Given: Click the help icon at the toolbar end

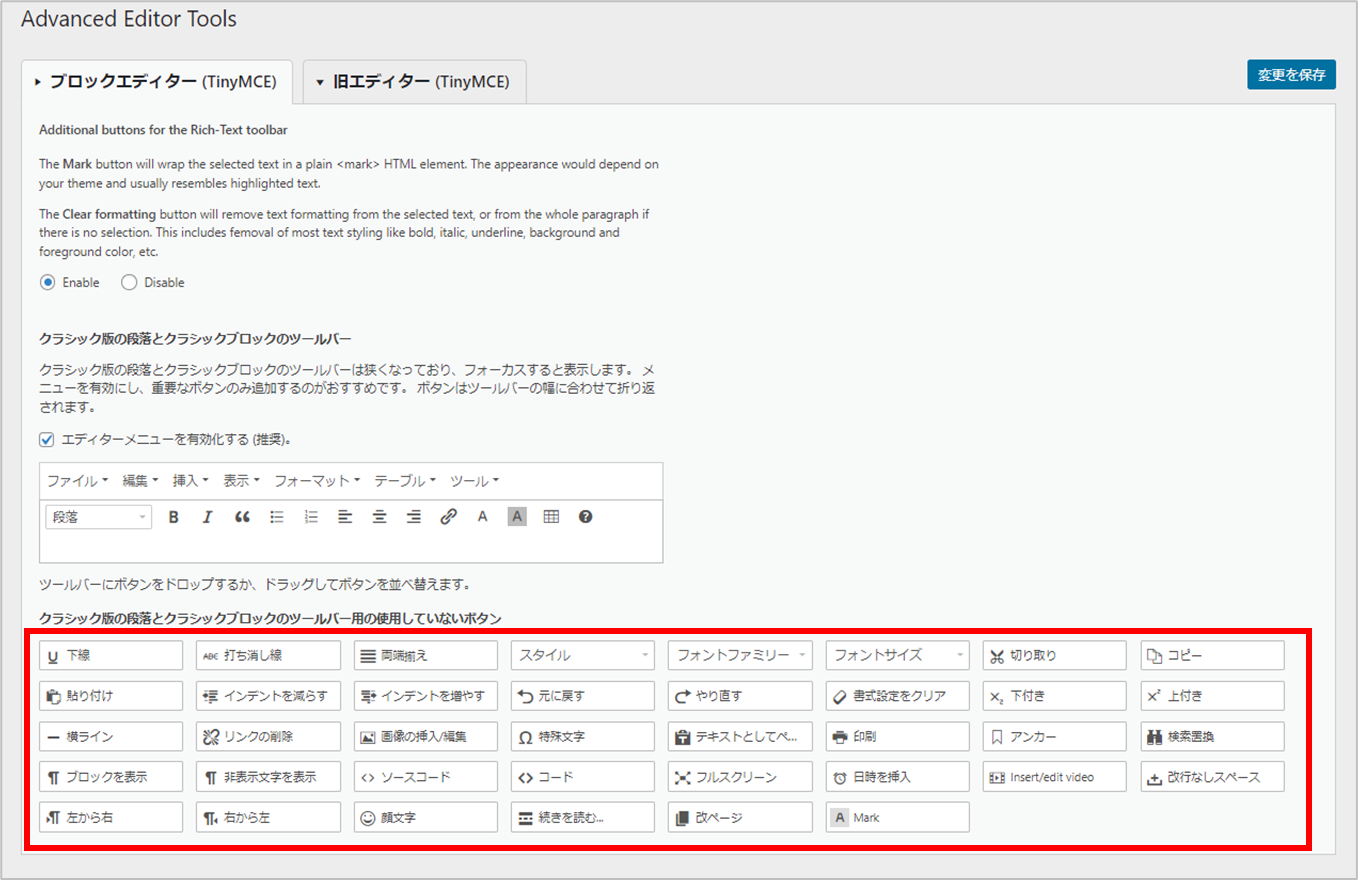Looking at the screenshot, I should pyautogui.click(x=585, y=516).
